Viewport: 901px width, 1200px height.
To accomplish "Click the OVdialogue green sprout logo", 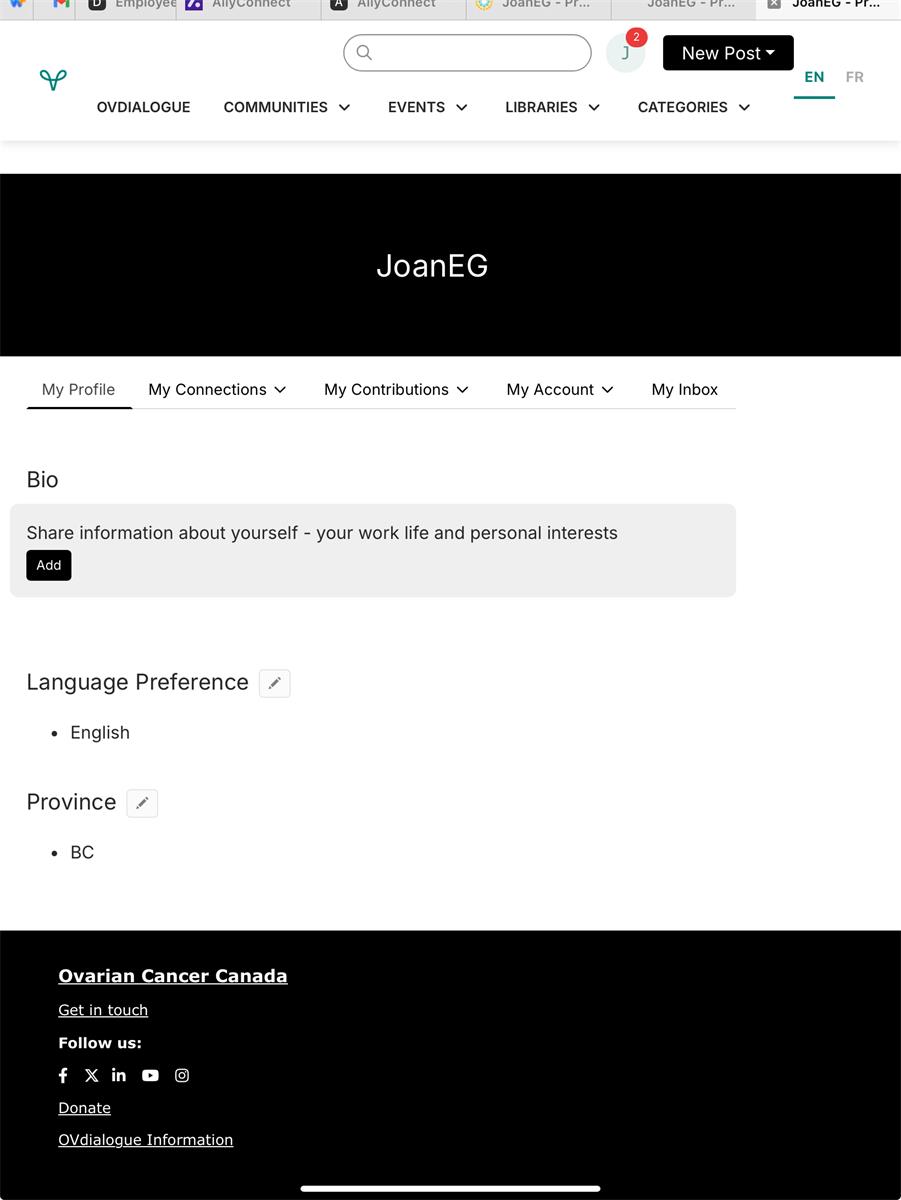I will tap(53, 80).
